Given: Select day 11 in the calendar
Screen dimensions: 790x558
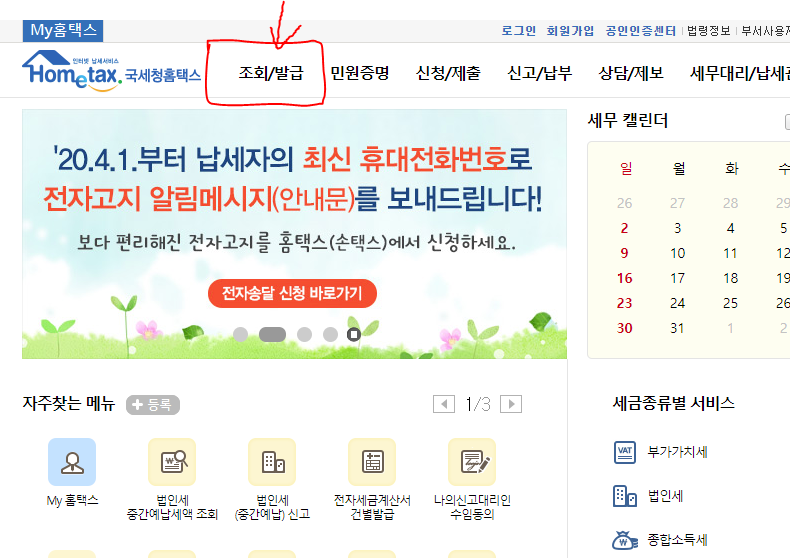Looking at the screenshot, I should [731, 253].
